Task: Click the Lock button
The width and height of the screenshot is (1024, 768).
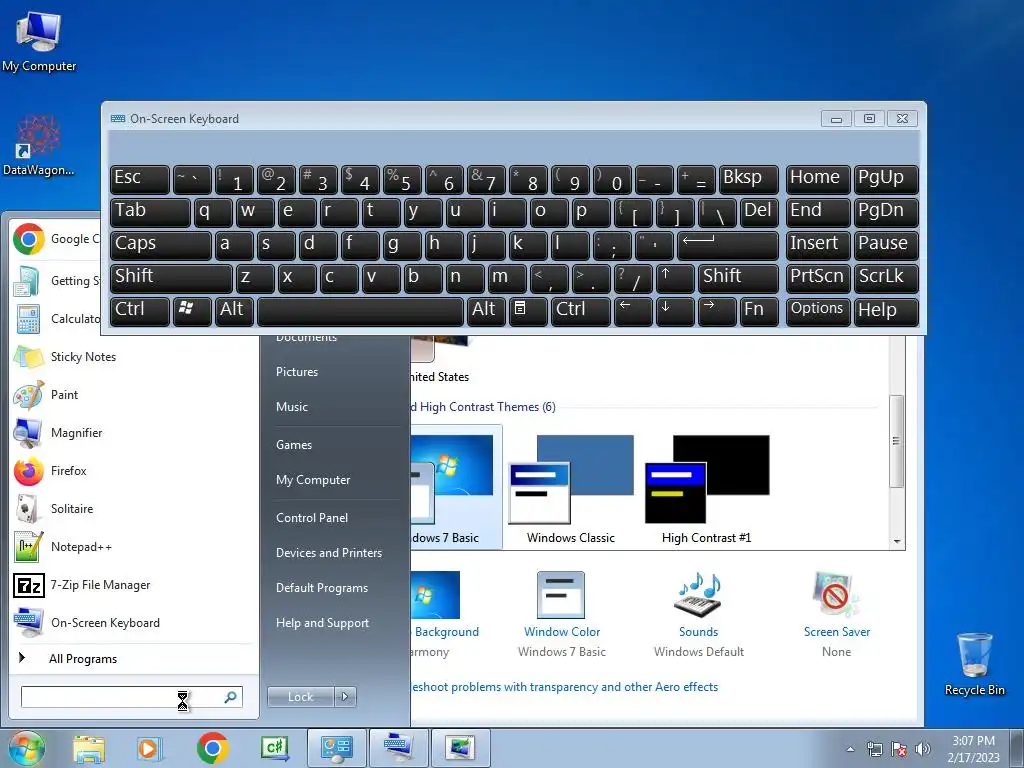Action: [x=300, y=697]
